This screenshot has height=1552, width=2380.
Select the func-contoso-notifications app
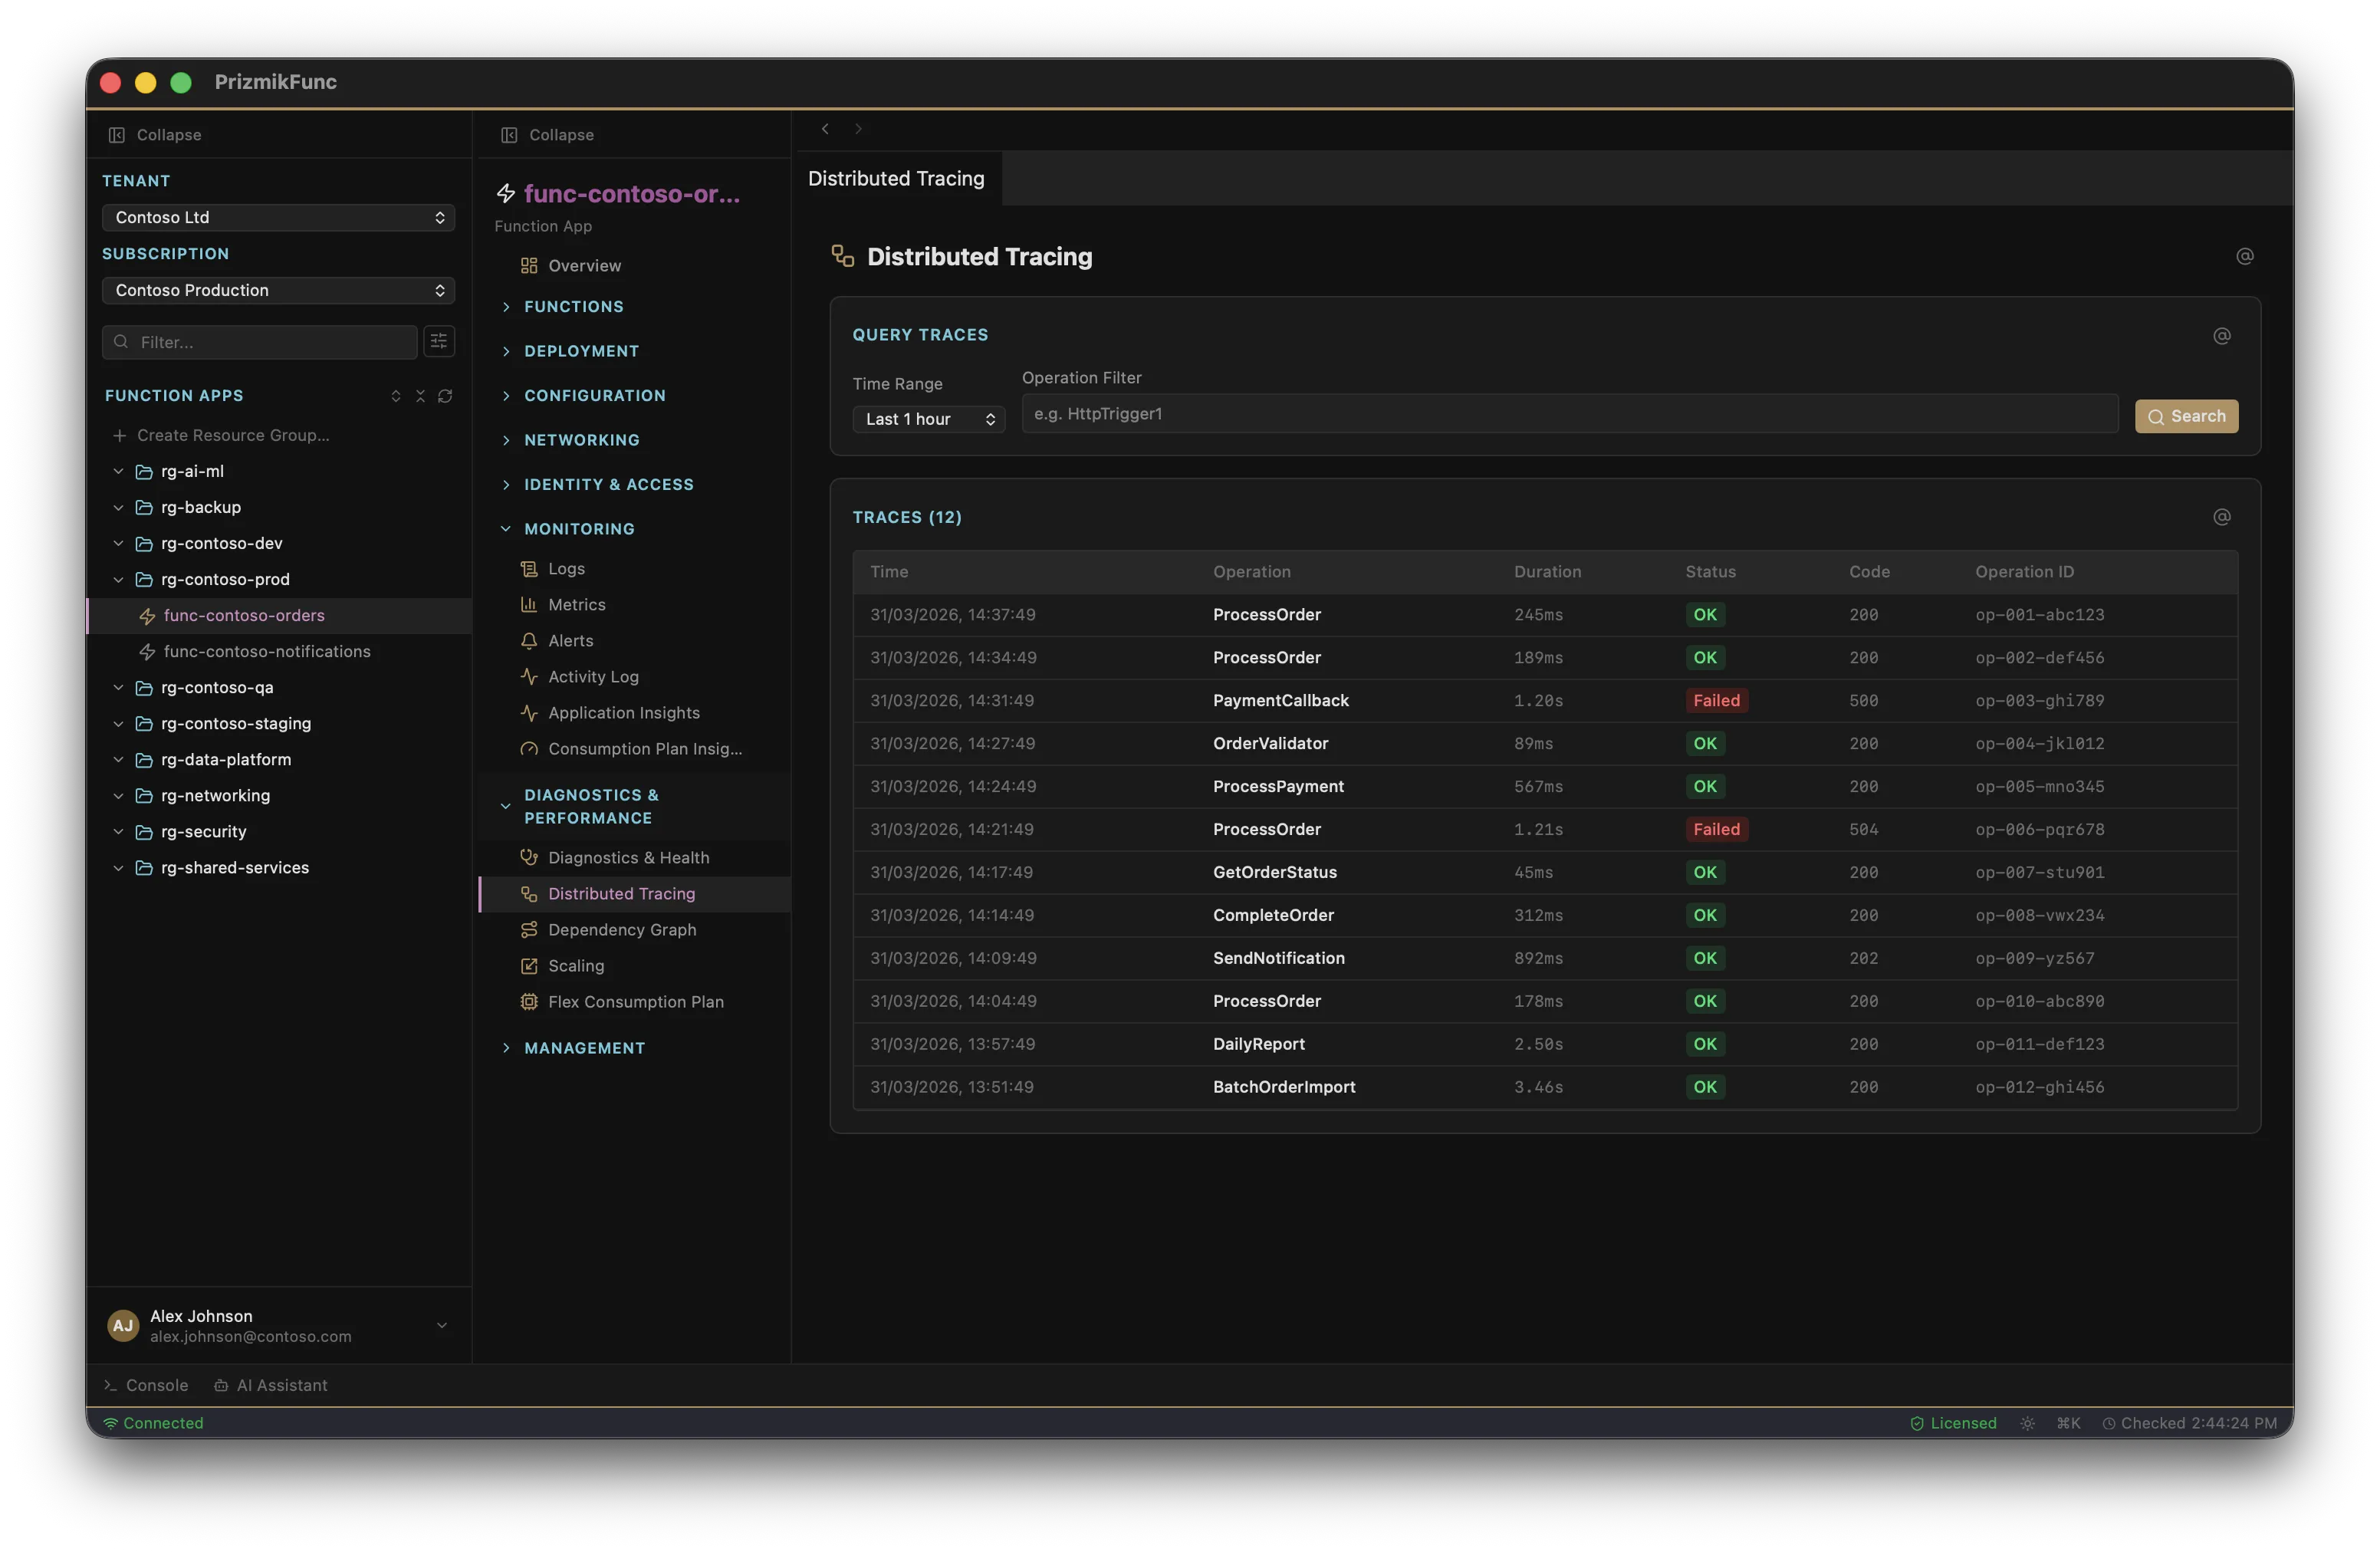tap(267, 651)
